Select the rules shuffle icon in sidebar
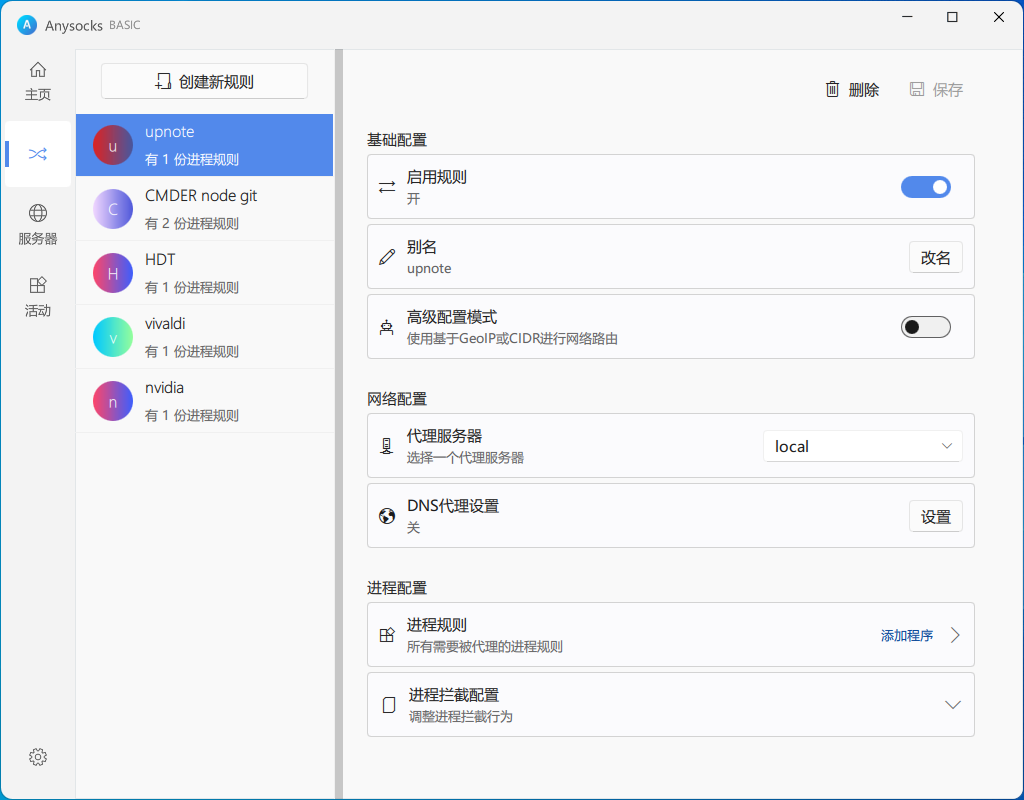1024x800 pixels. (x=38, y=154)
